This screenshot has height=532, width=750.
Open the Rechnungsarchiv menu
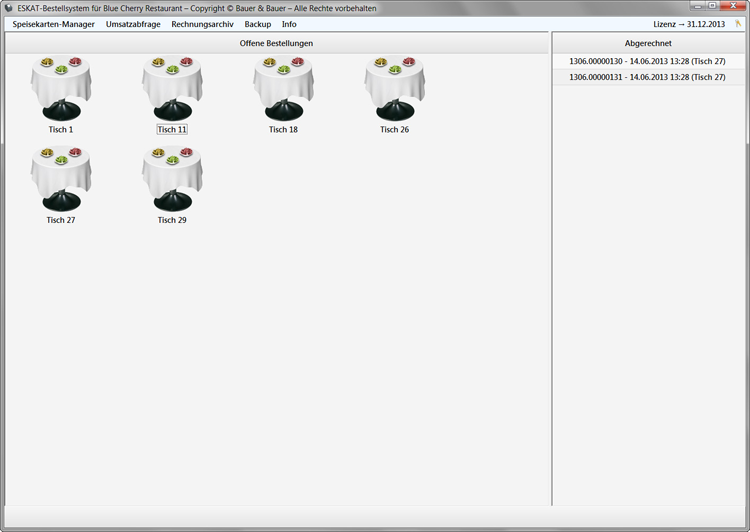202,24
